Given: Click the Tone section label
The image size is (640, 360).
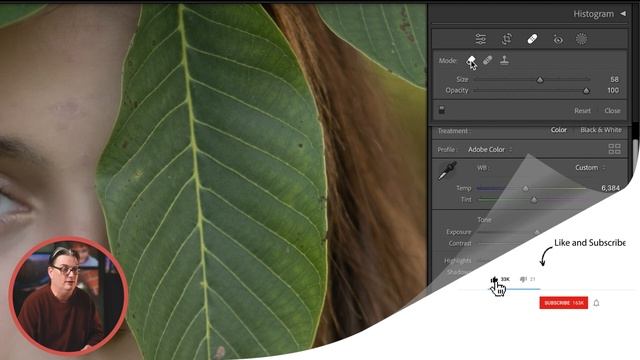Looking at the screenshot, I should click(x=484, y=220).
